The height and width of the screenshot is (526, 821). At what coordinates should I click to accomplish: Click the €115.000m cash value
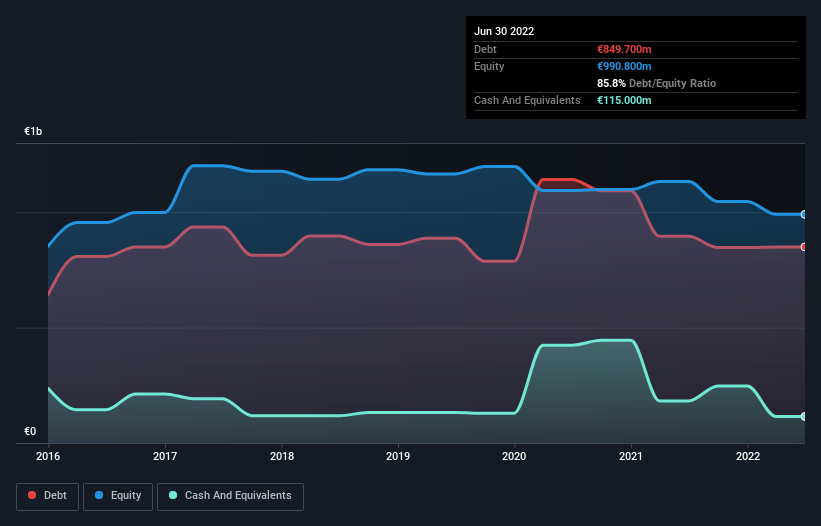624,100
